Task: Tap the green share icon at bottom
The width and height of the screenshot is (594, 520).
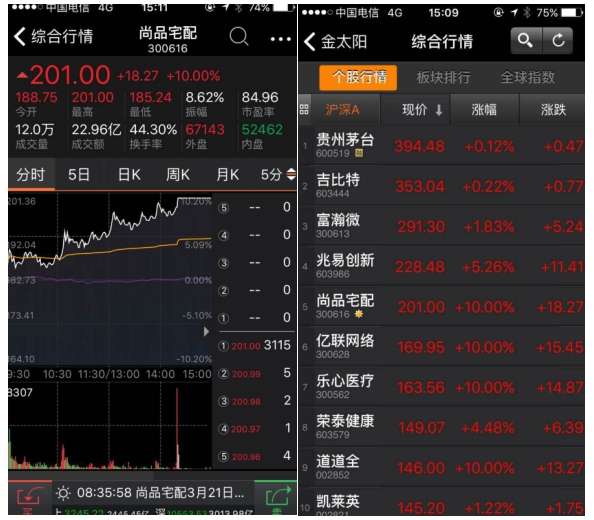Action: click(x=277, y=497)
